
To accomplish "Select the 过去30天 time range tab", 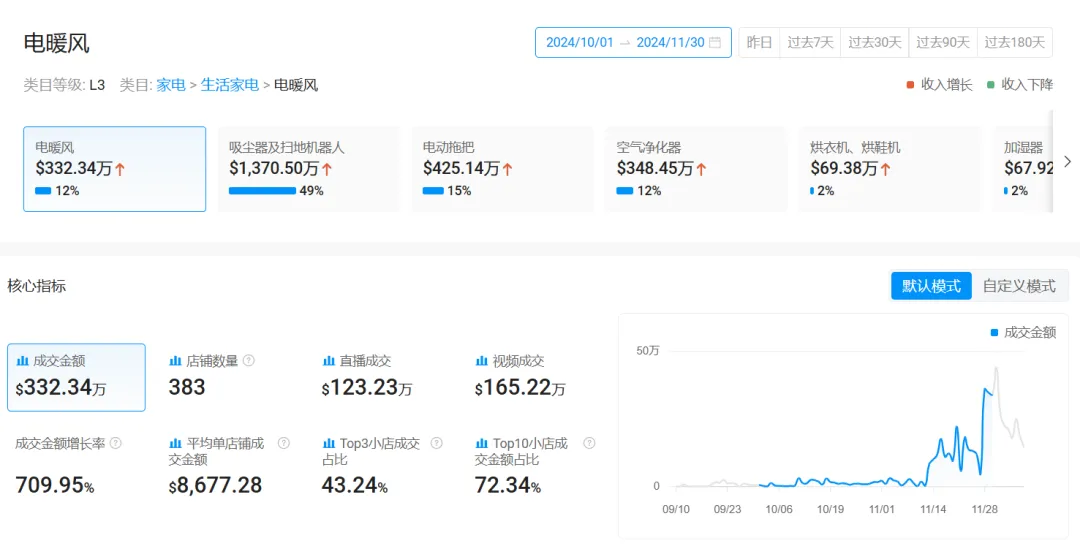I will pos(874,43).
